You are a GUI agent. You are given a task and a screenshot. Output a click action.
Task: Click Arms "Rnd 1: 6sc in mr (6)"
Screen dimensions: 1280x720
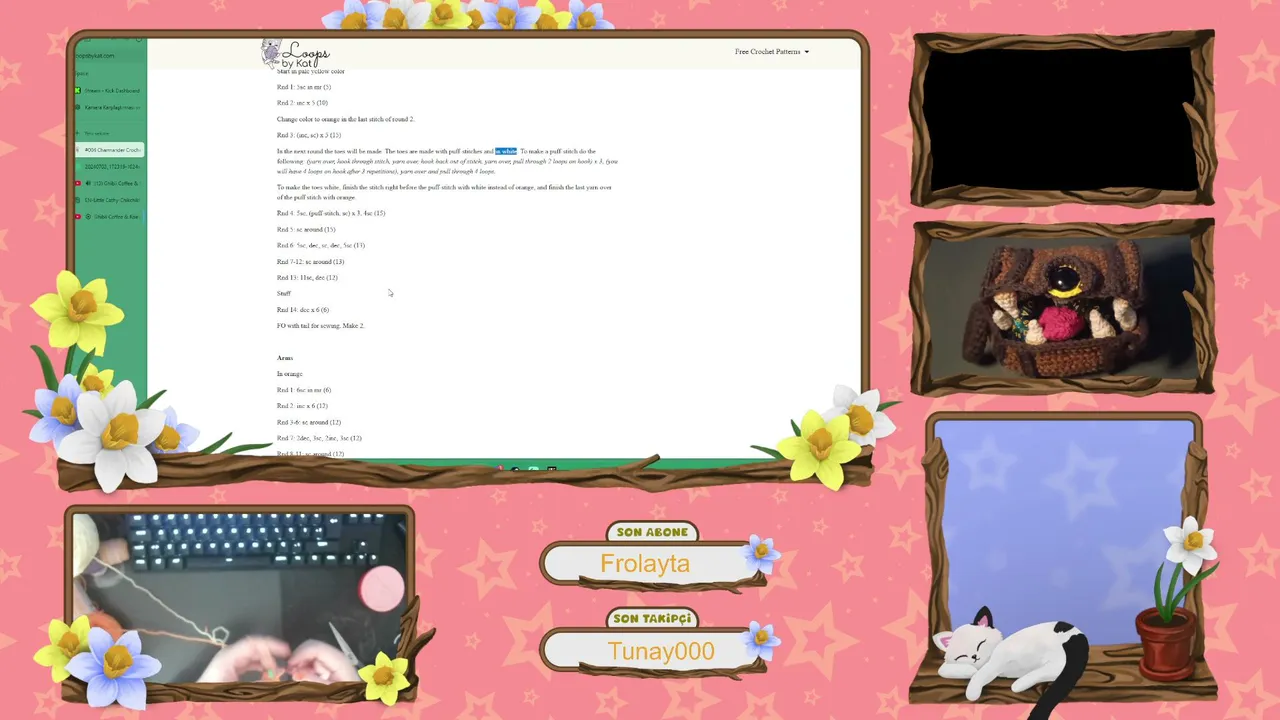pyautogui.click(x=304, y=390)
